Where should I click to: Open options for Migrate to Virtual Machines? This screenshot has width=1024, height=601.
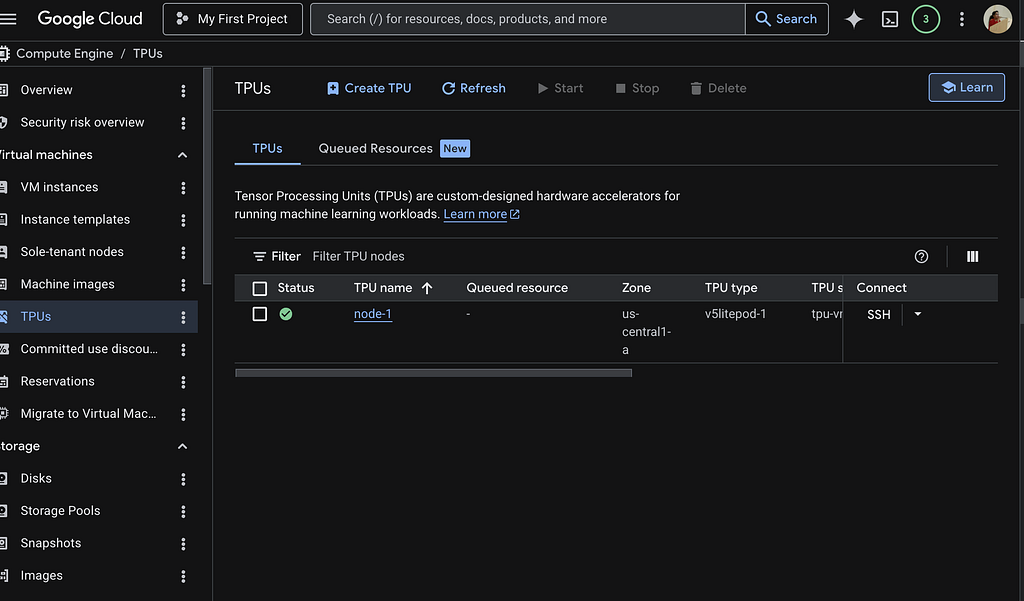[183, 414]
